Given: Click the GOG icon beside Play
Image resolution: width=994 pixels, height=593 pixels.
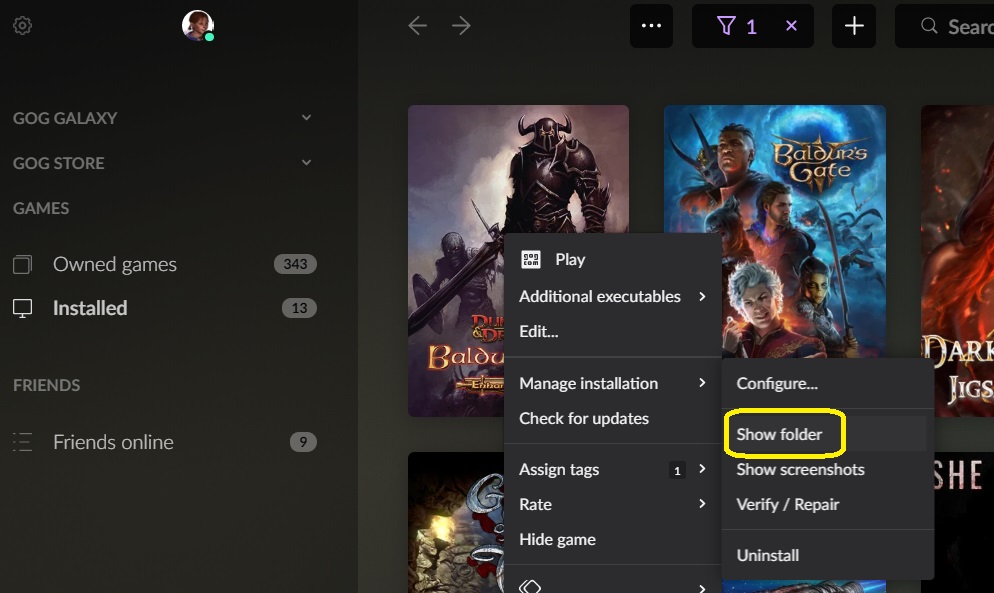Looking at the screenshot, I should (x=531, y=259).
